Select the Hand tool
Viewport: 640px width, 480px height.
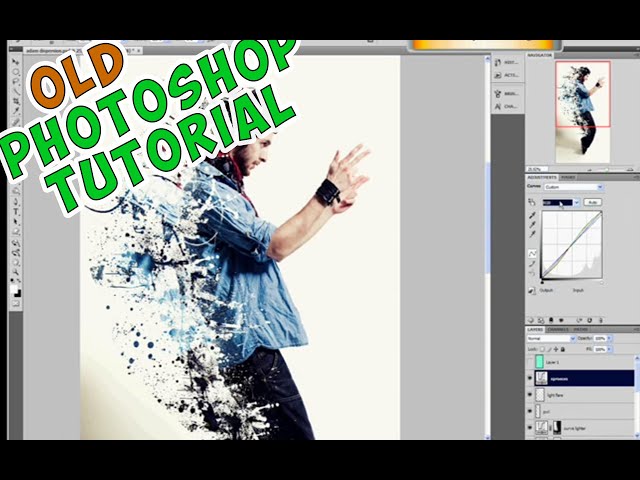coord(16,262)
